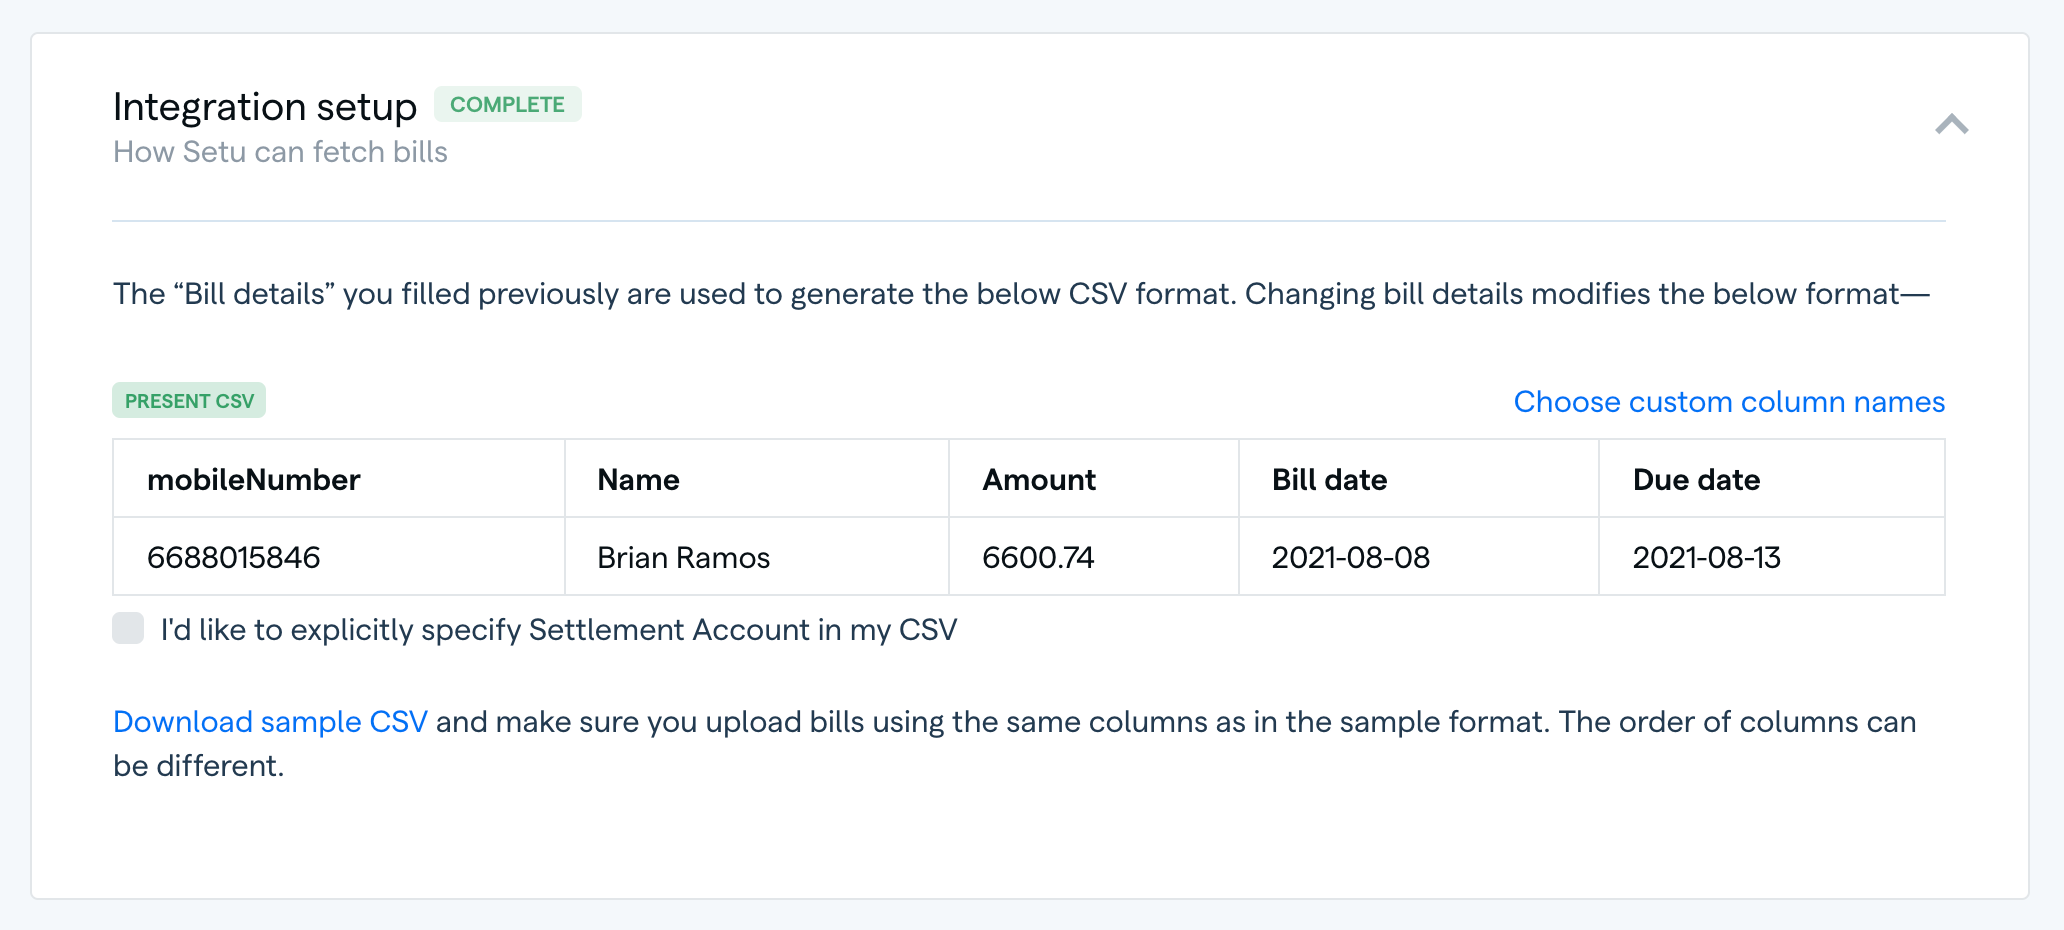2064x930 pixels.
Task: Select the Brian Ramos table cell
Action: 683,557
